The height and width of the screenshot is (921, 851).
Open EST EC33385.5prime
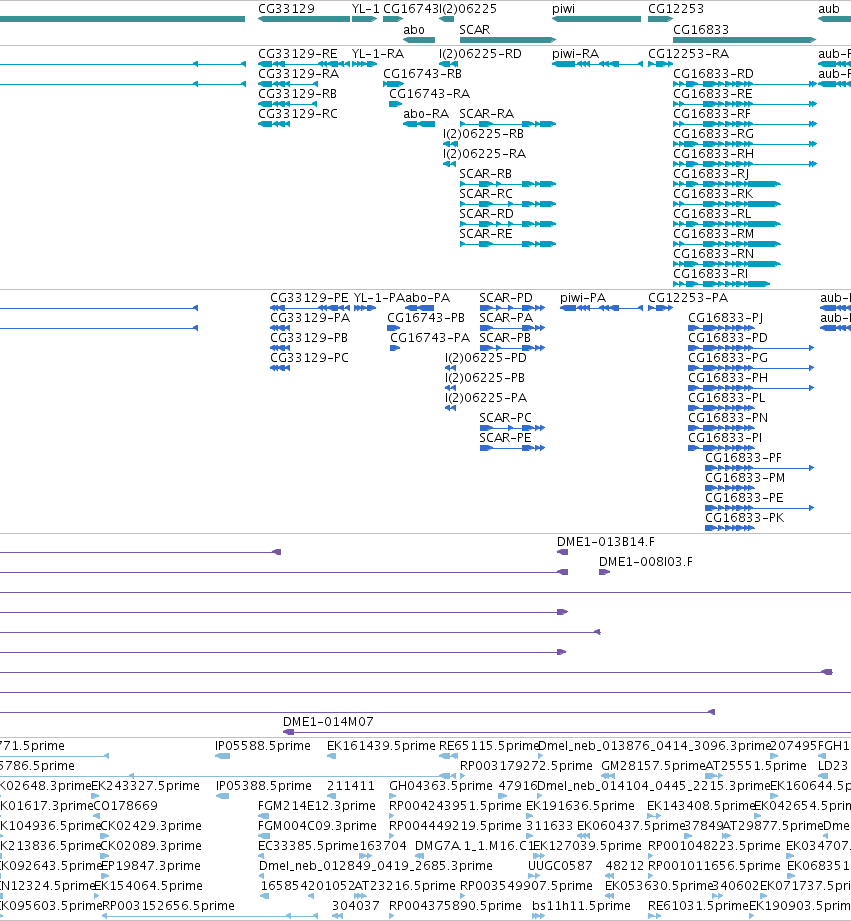tap(308, 846)
